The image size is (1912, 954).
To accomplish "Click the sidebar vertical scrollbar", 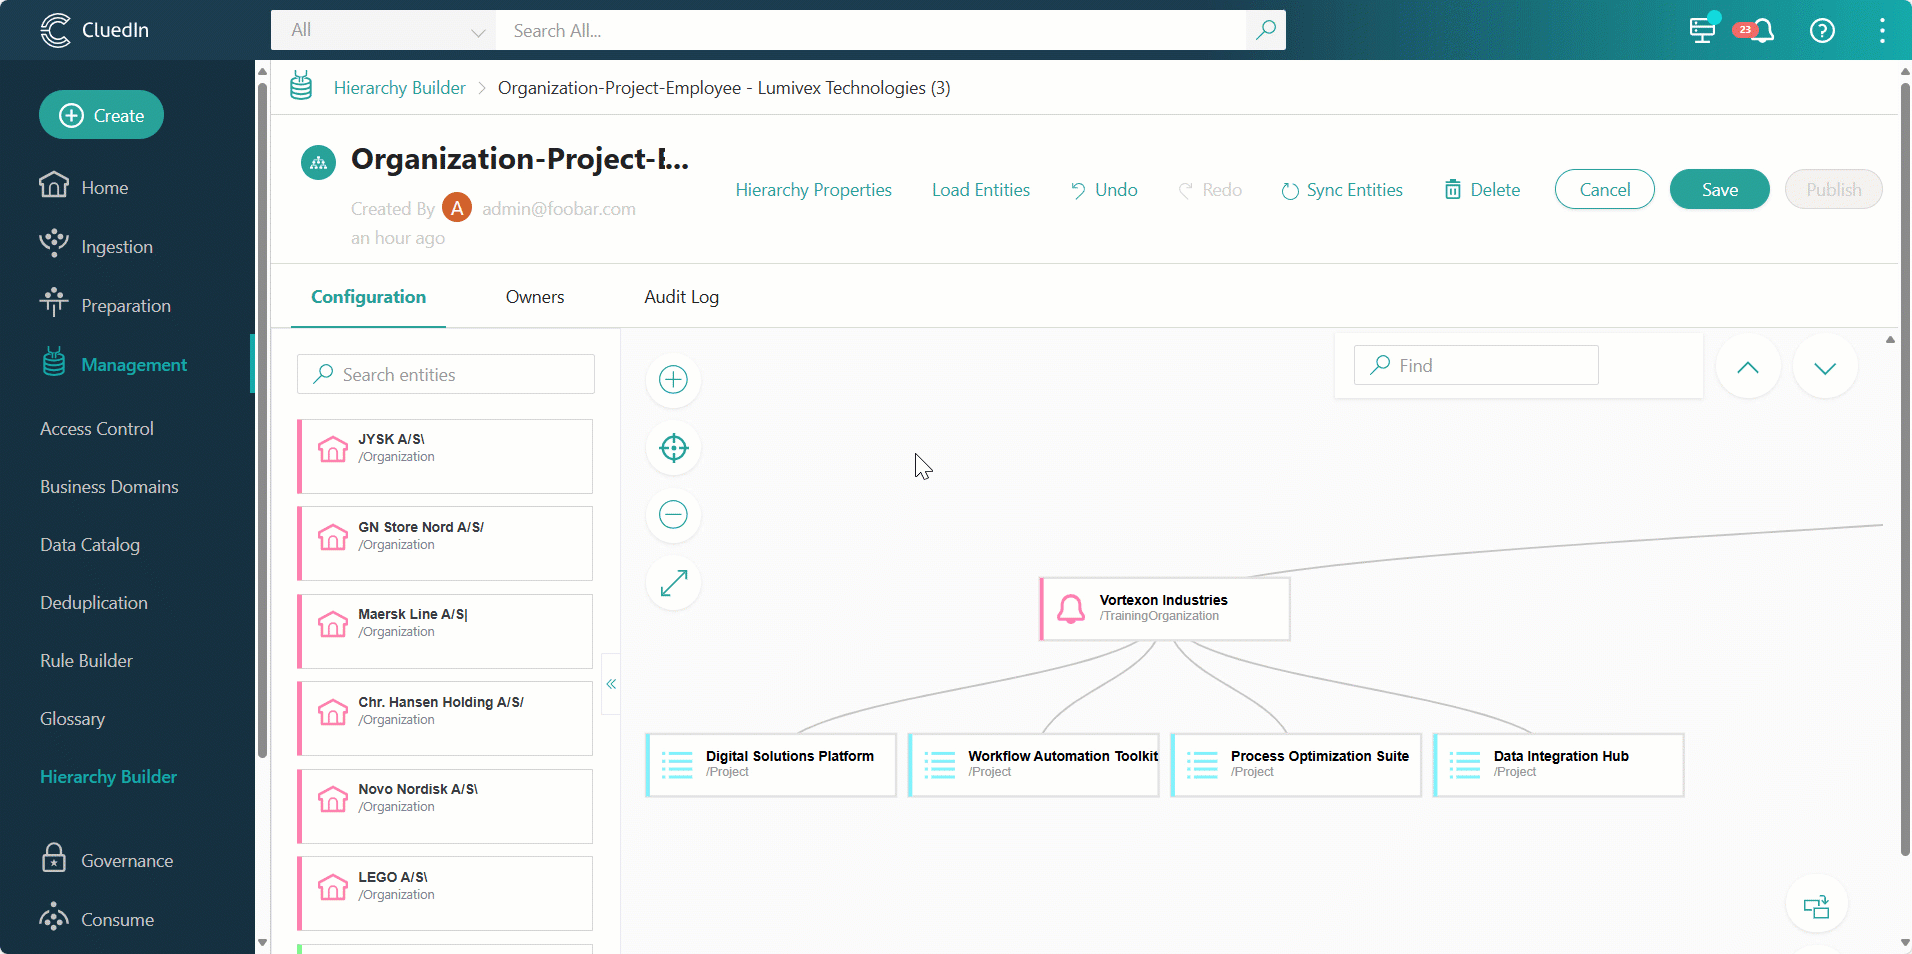I will click(x=262, y=420).
